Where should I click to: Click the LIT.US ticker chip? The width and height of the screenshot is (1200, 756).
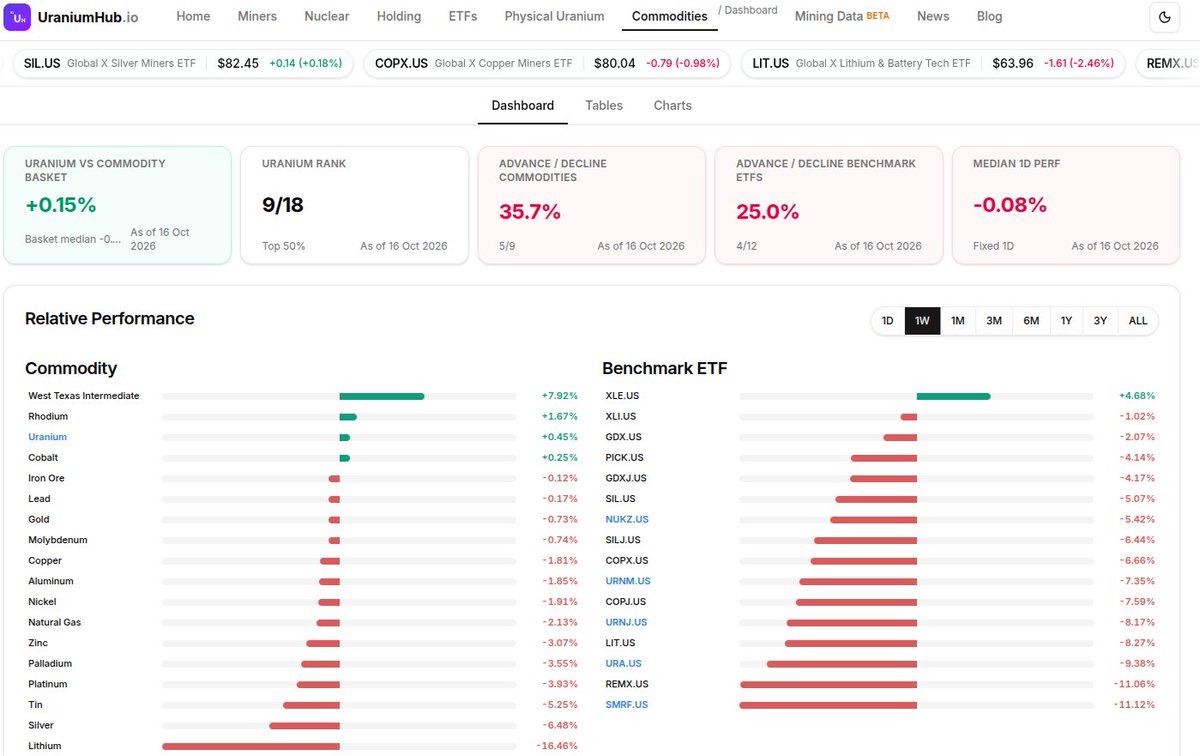click(931, 63)
